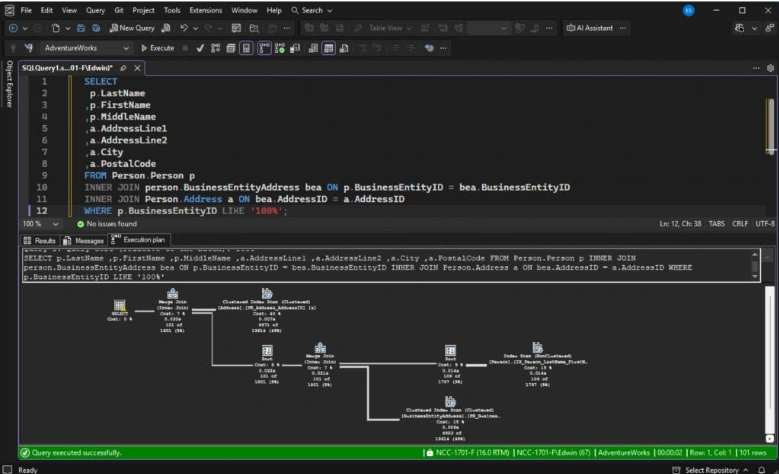The image size is (779, 474).
Task: Open the document tab overflow ellipsis
Action: pyautogui.click(x=756, y=68)
